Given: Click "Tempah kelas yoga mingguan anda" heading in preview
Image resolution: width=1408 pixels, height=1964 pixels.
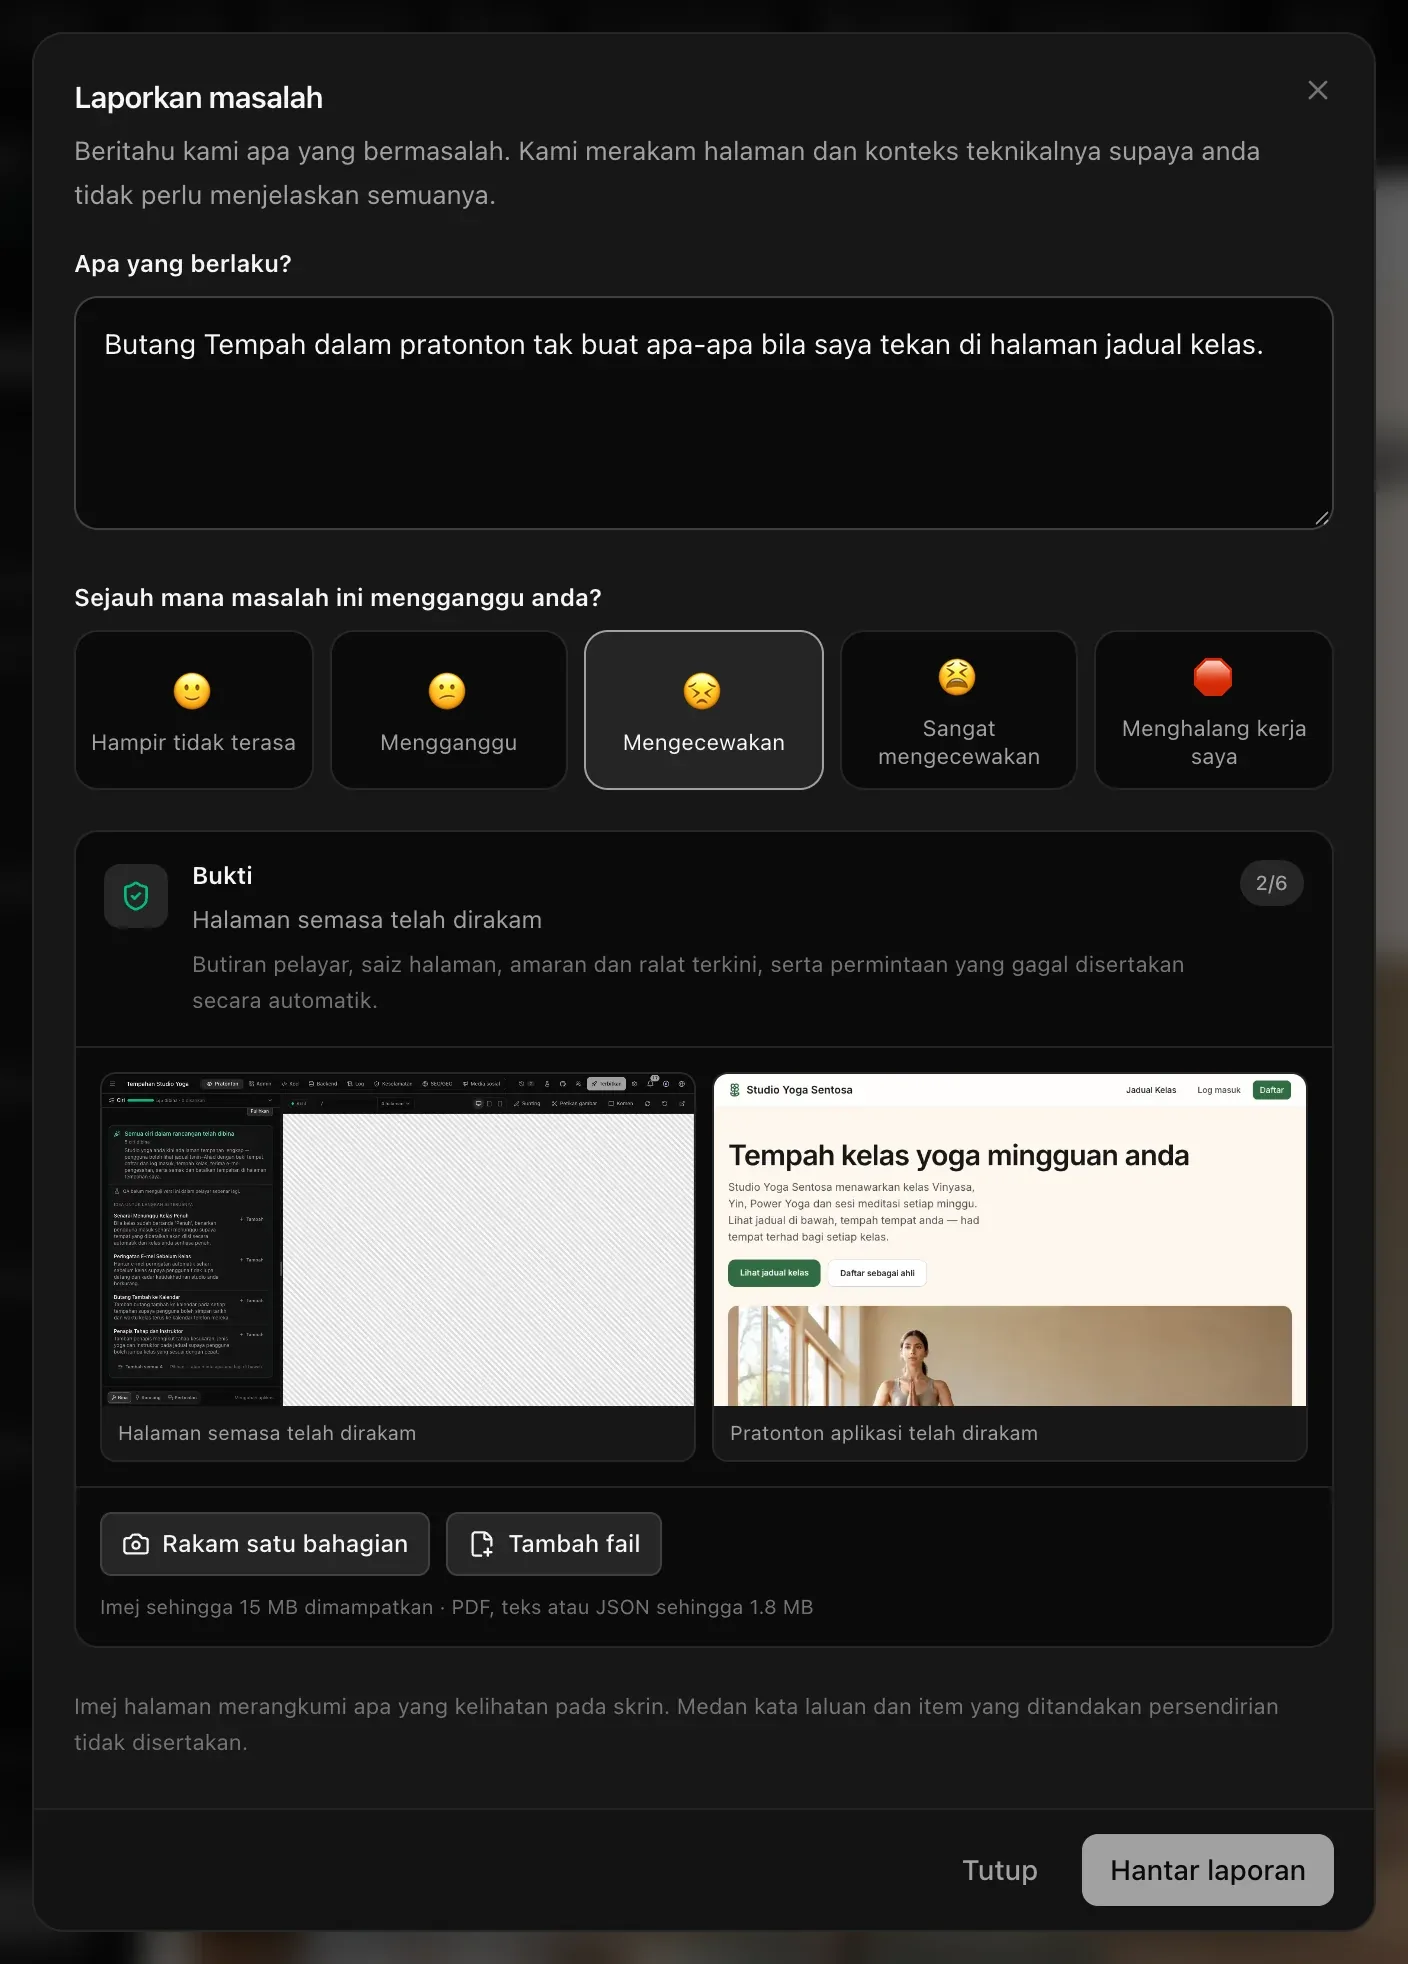Looking at the screenshot, I should [958, 1155].
